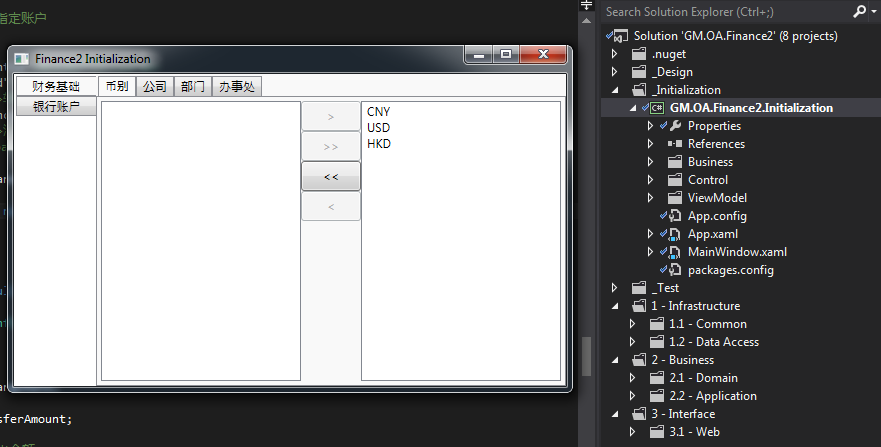This screenshot has height=447, width=881.
Task: Select USD in the currency list
Action: (378, 128)
